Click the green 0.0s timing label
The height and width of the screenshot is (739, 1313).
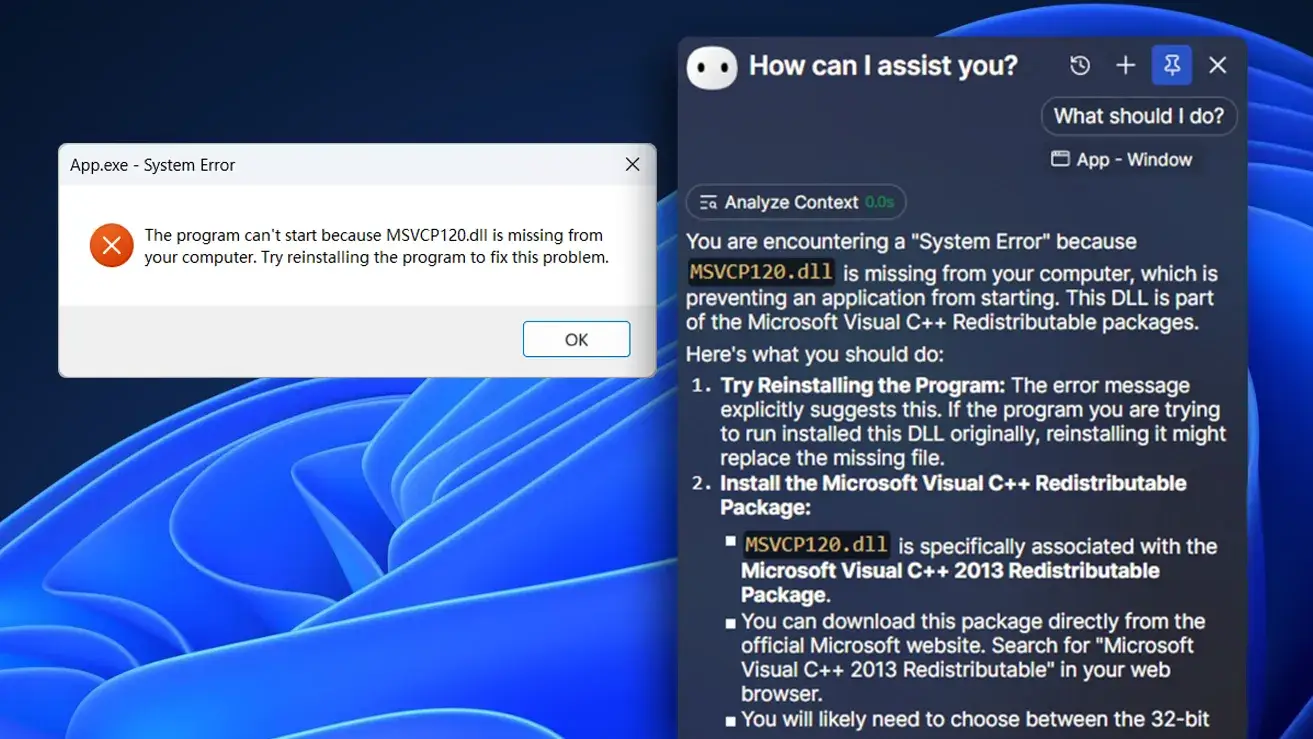(x=879, y=203)
